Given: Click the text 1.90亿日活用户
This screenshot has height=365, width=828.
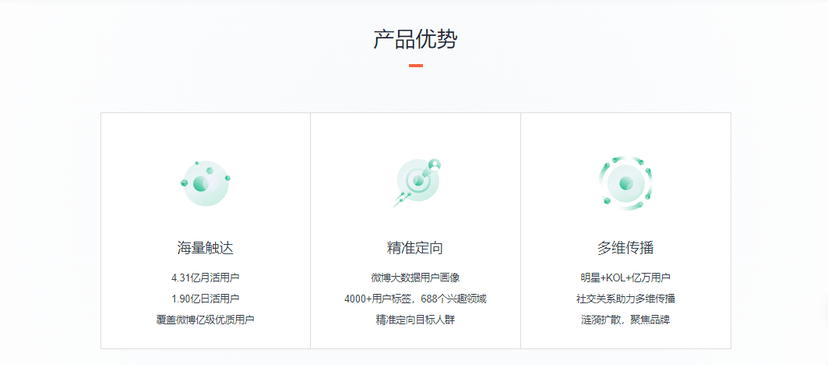Looking at the screenshot, I should [x=205, y=298].
